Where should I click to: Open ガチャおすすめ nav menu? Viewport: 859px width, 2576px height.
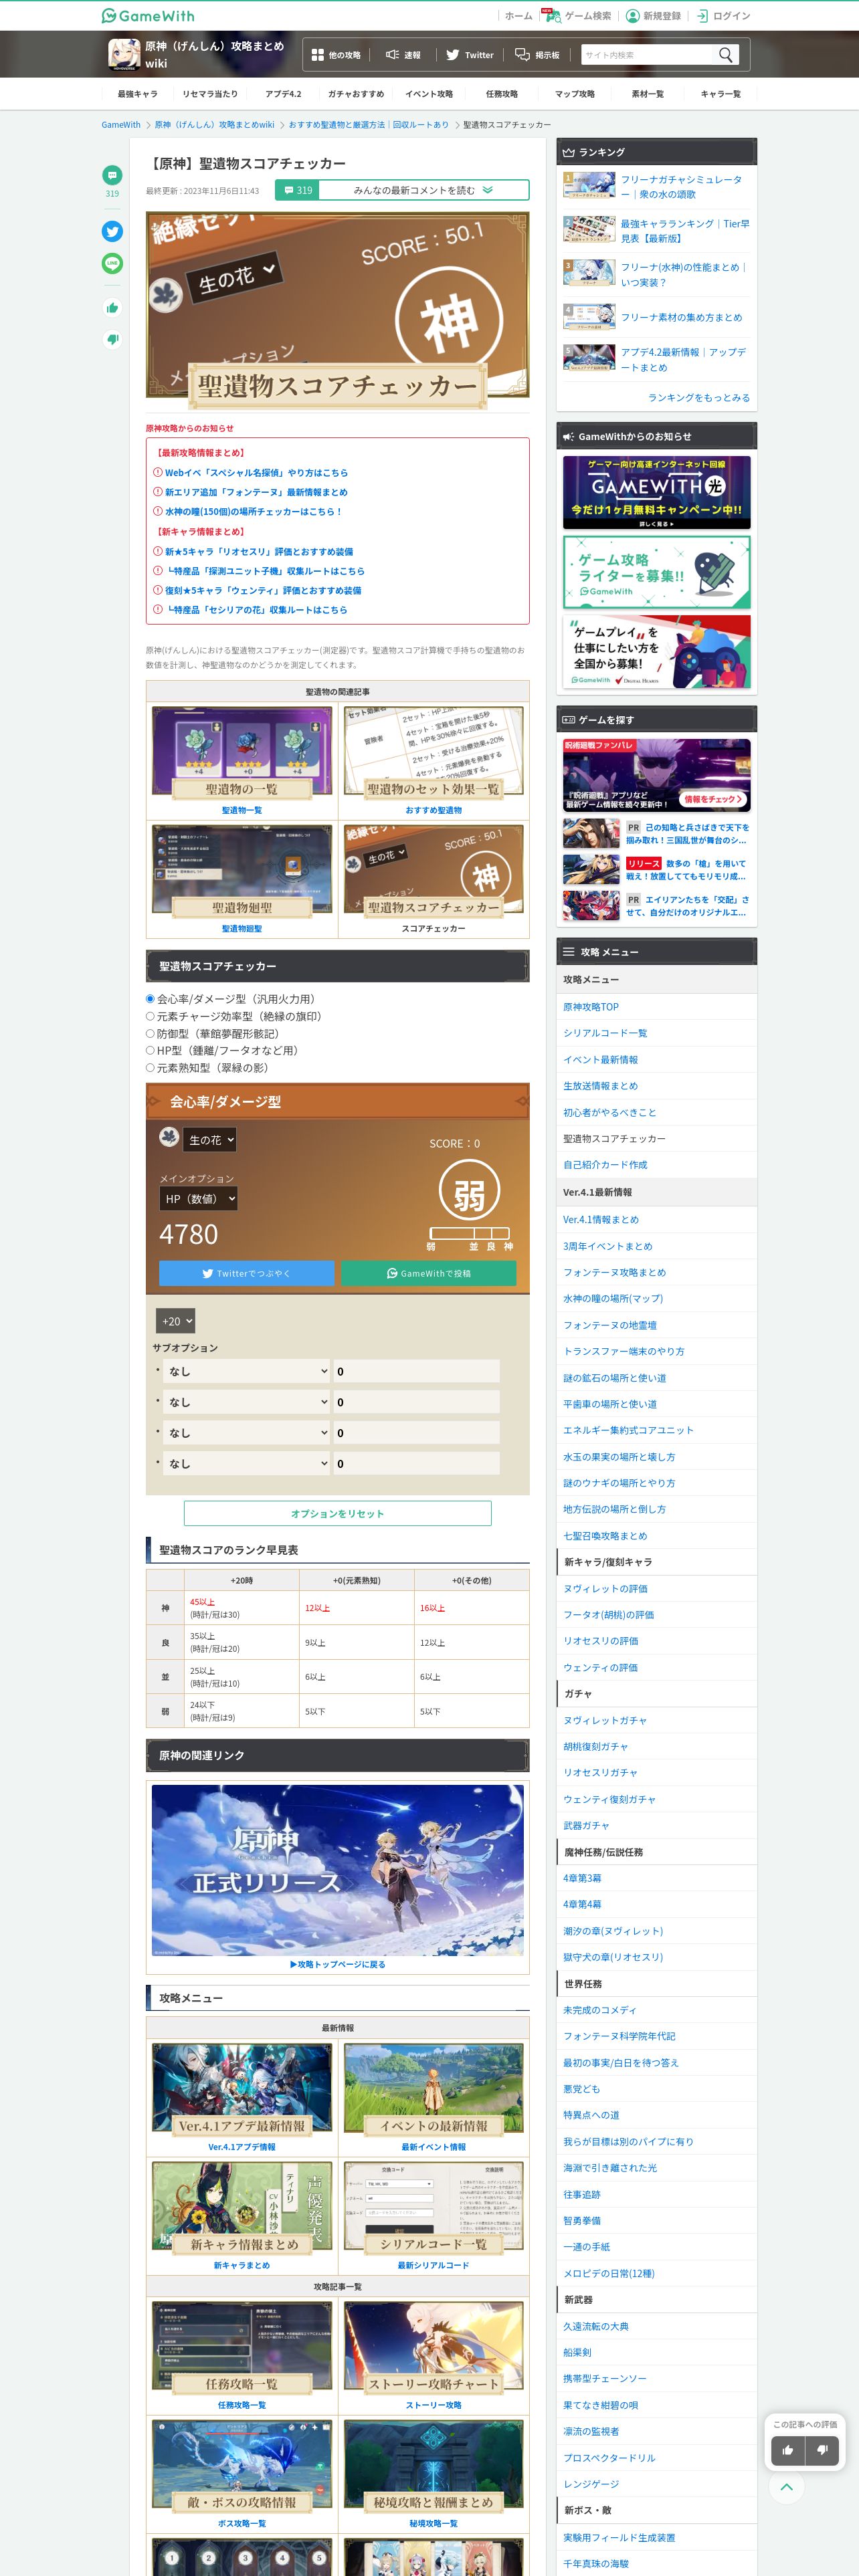tap(356, 94)
